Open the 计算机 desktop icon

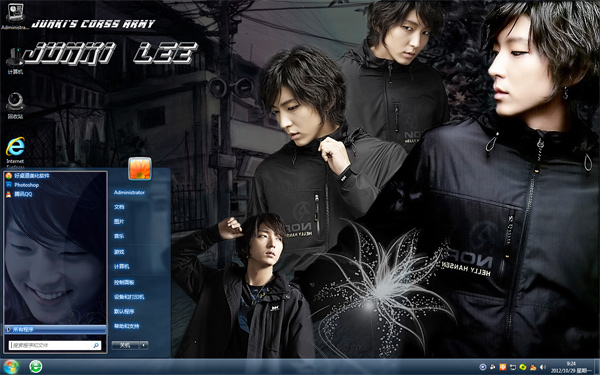click(x=15, y=60)
